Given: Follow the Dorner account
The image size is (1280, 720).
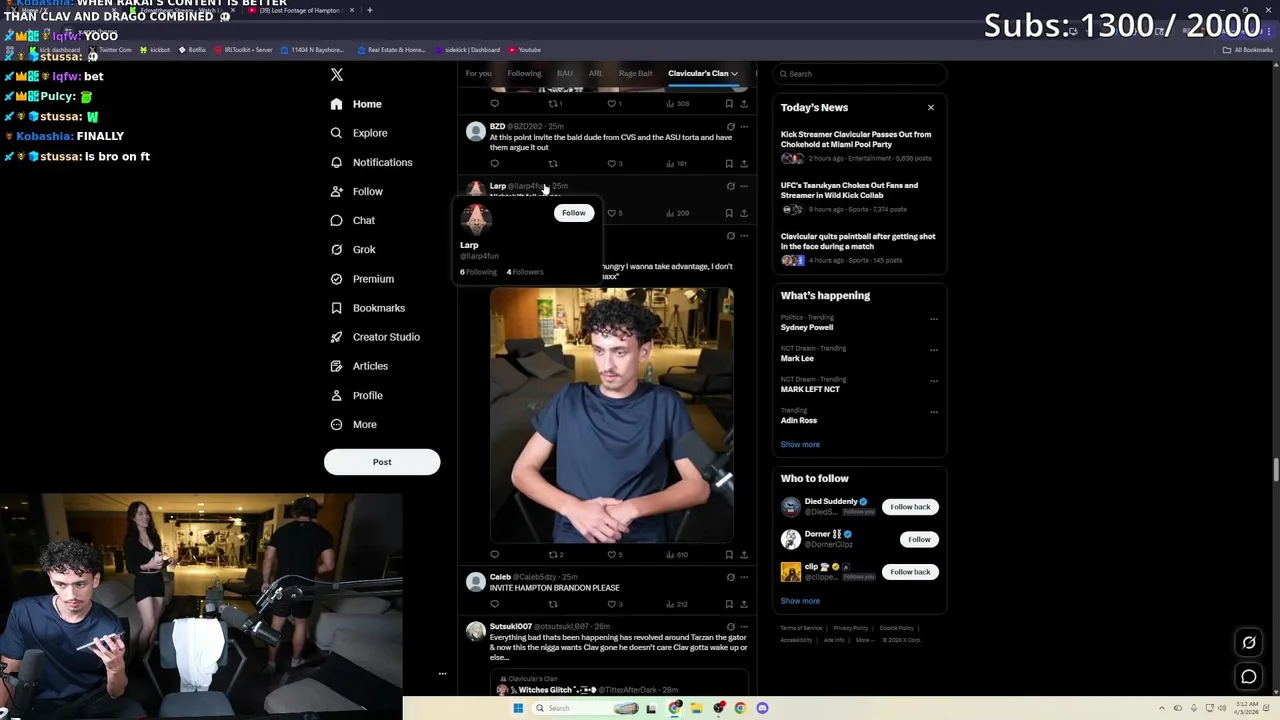Looking at the screenshot, I should point(919,540).
